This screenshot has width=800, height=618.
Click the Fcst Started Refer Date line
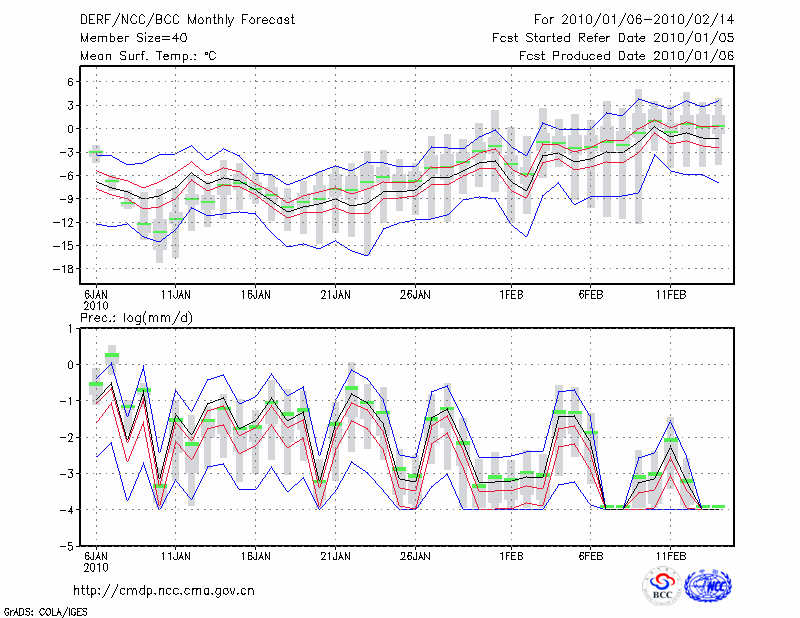coord(613,37)
